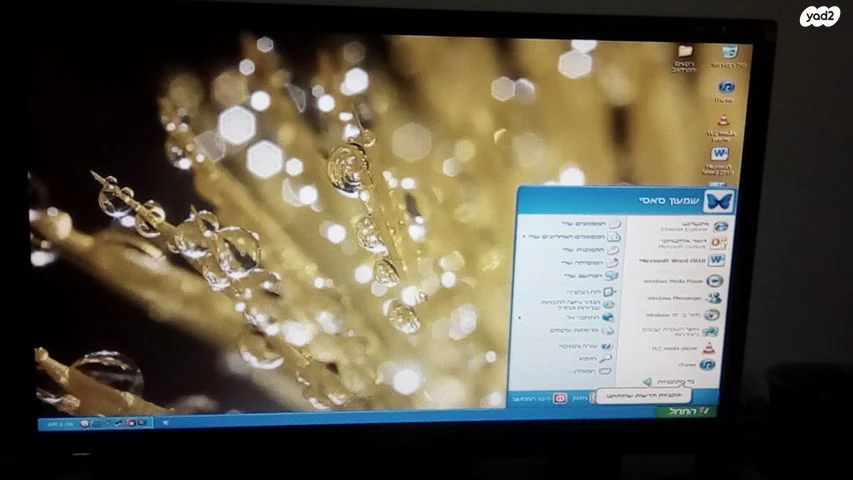This screenshot has width=853, height=480.
Task: Click the green Start button
Action: 689,411
